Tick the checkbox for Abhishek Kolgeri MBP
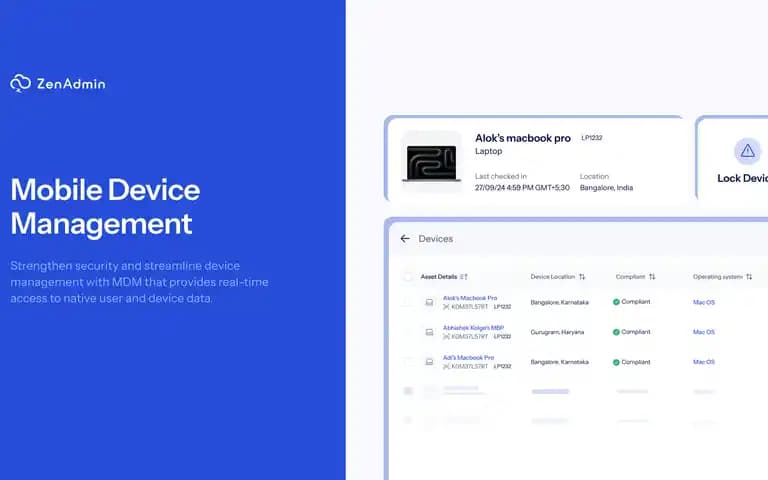 (408, 332)
